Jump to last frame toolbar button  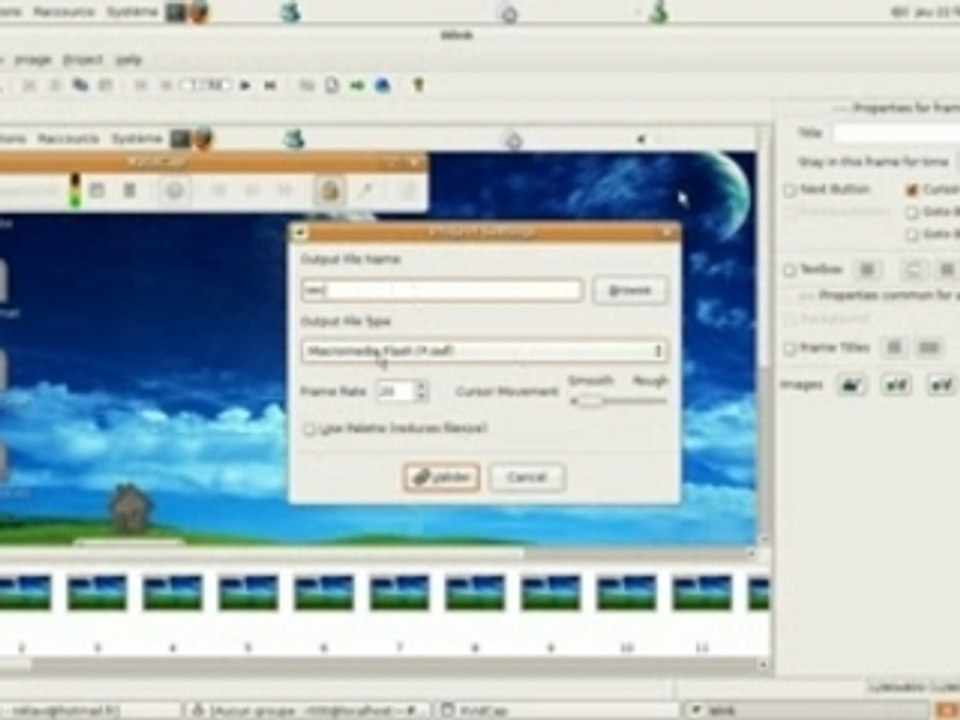coord(270,85)
